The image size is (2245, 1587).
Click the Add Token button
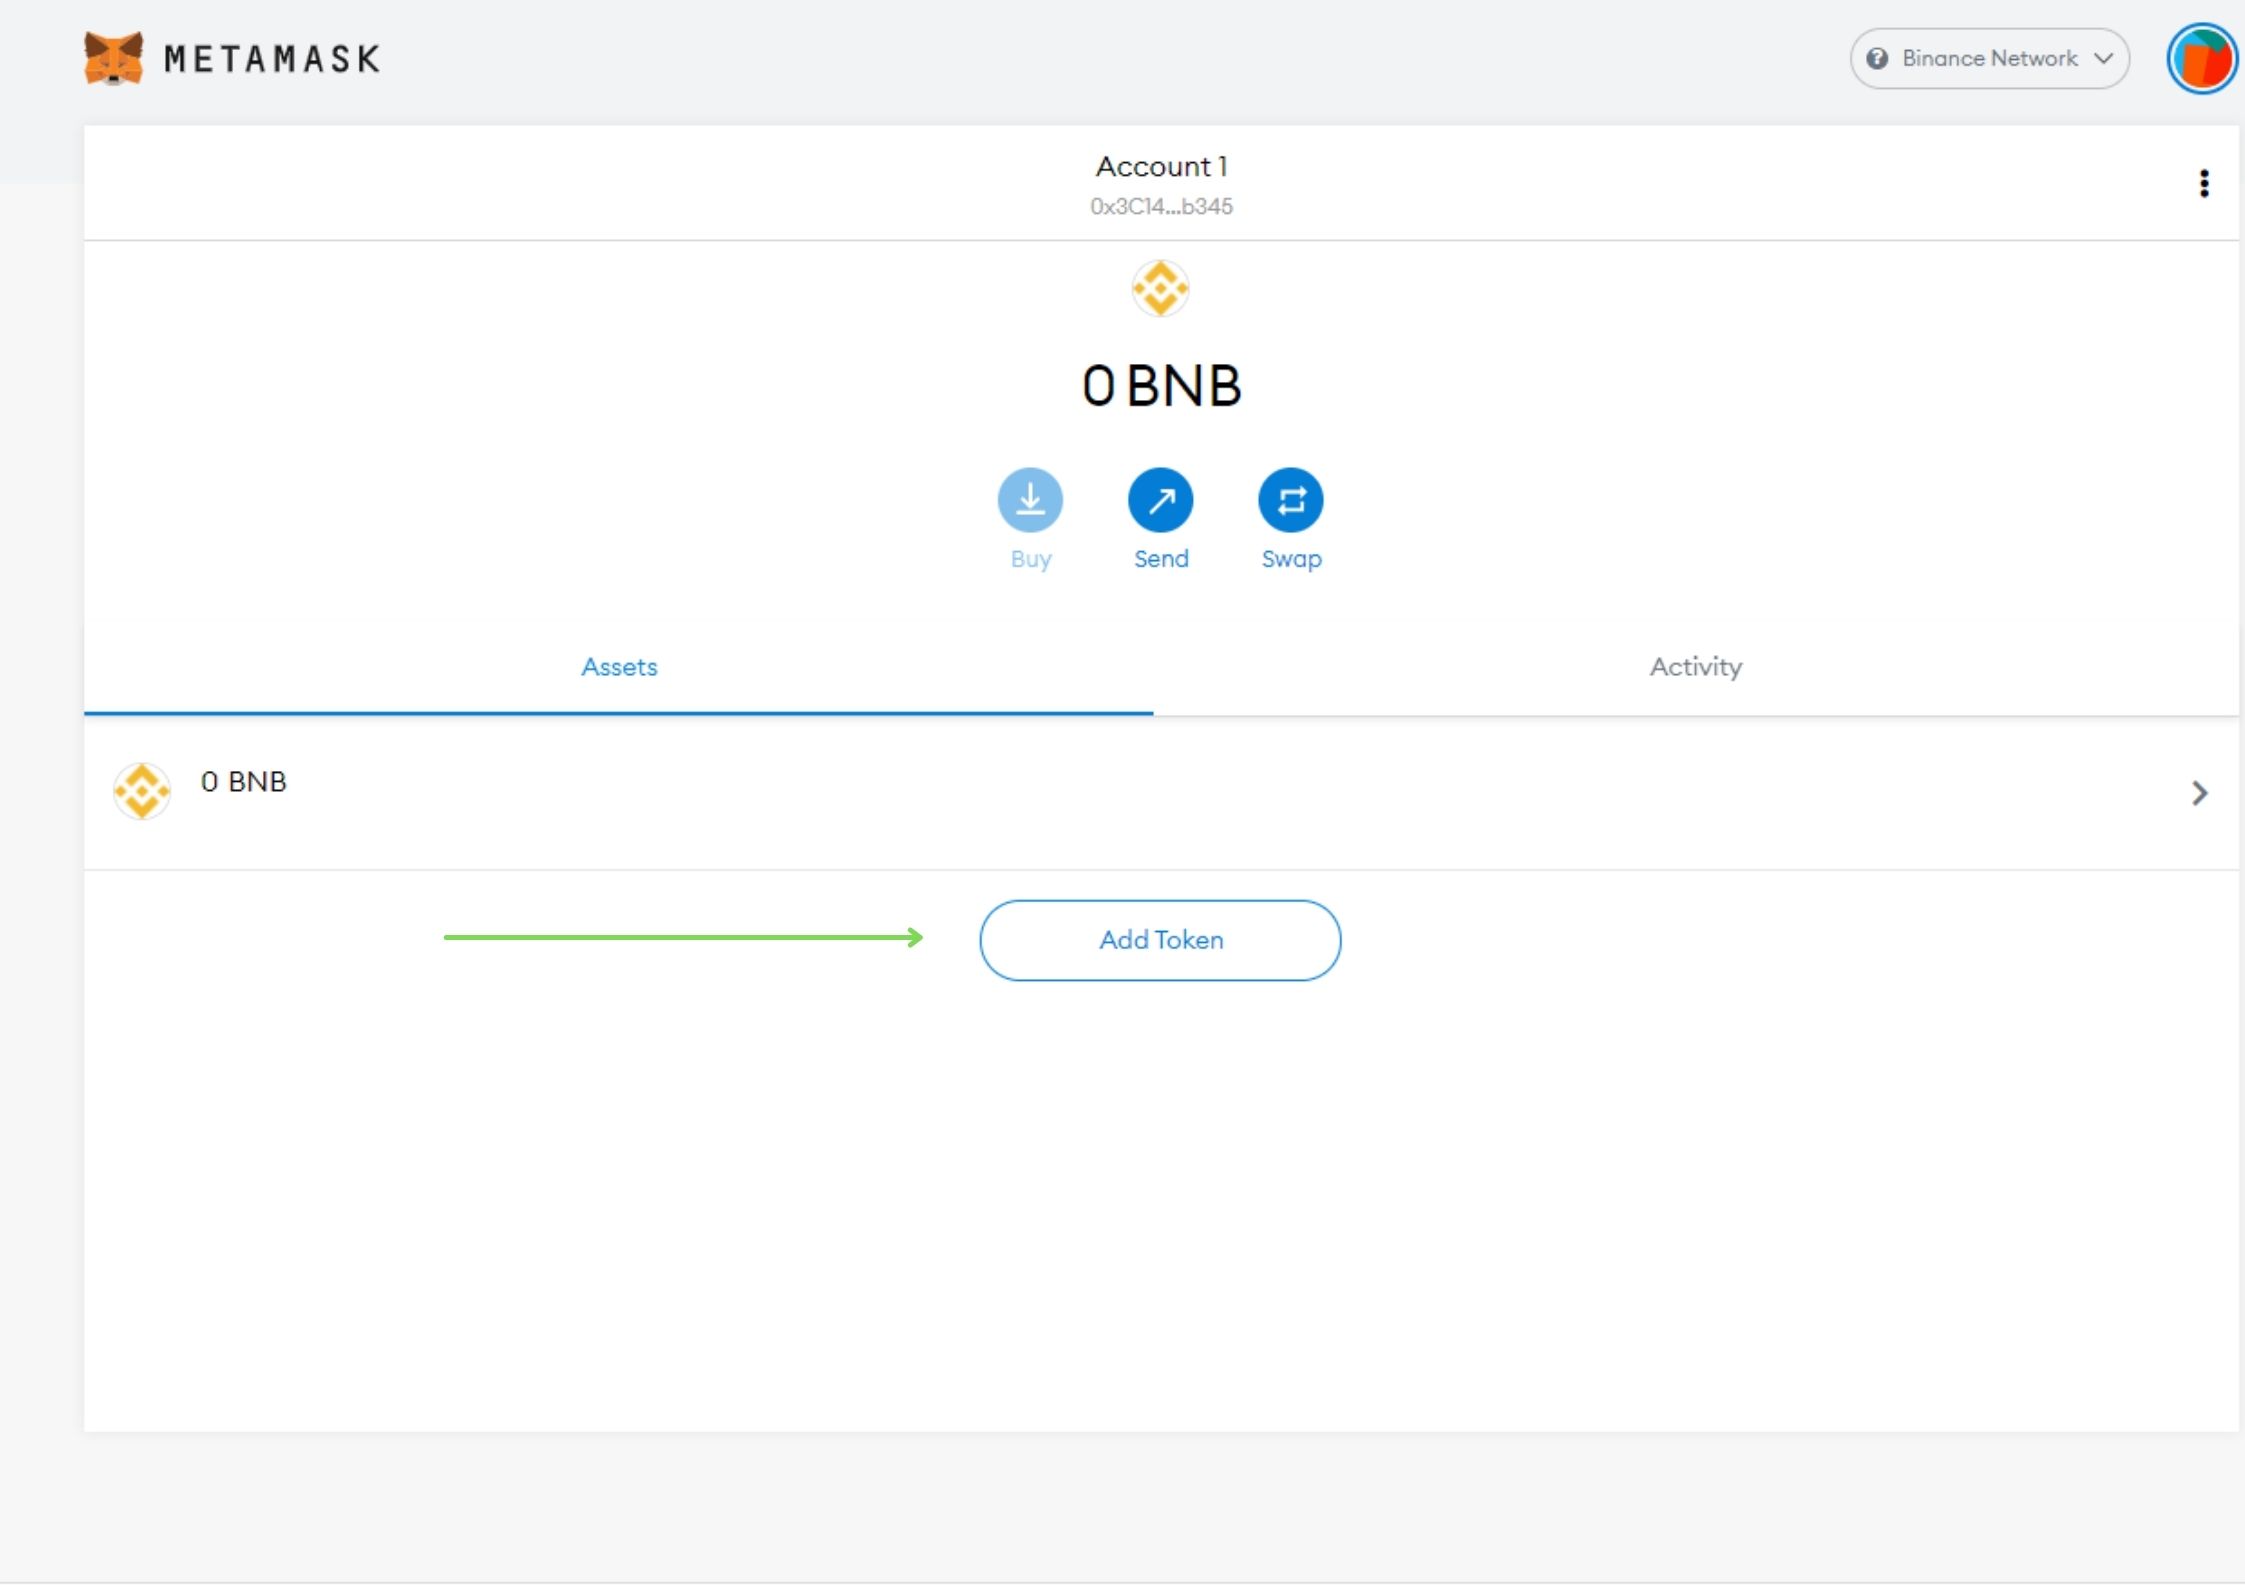click(x=1160, y=940)
